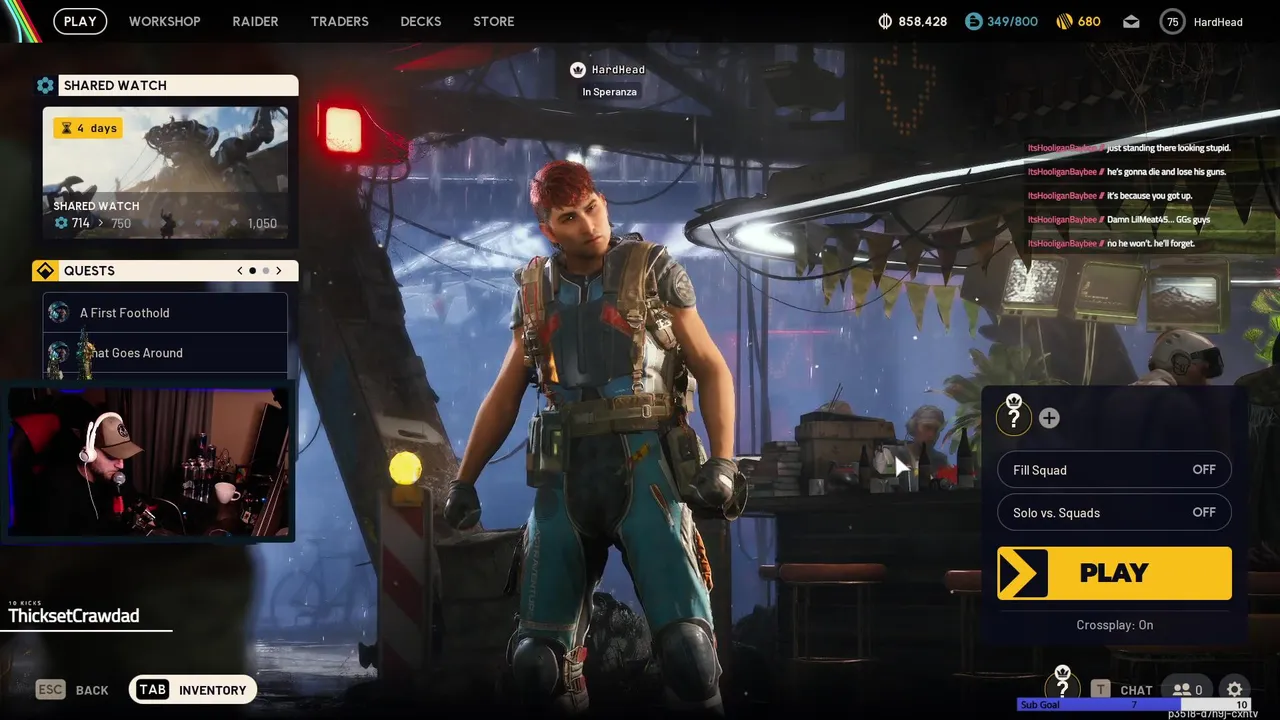Click the gear icon beside 714 progress
Screen dimensions: 1280x720
(x=61, y=223)
